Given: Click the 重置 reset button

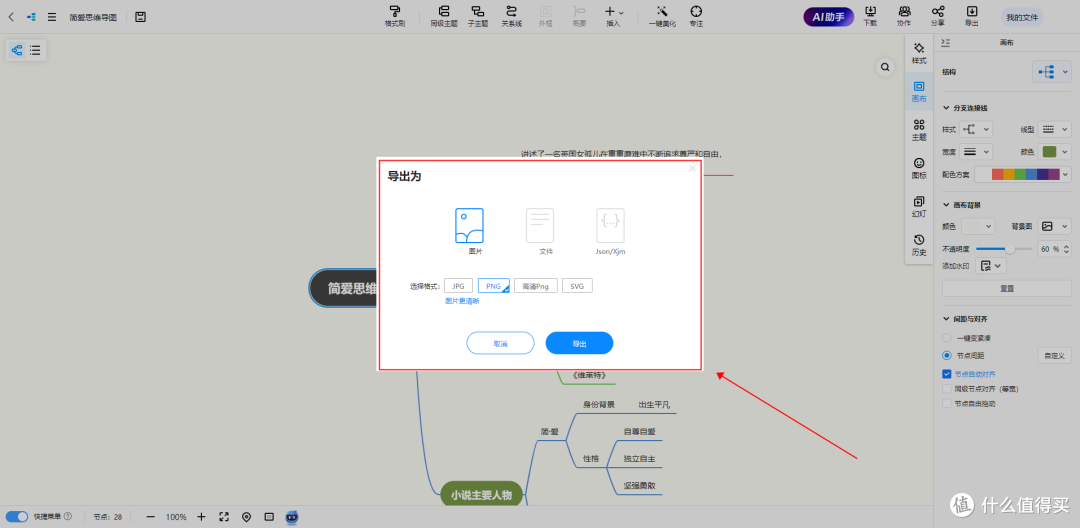Looking at the screenshot, I should [1006, 288].
